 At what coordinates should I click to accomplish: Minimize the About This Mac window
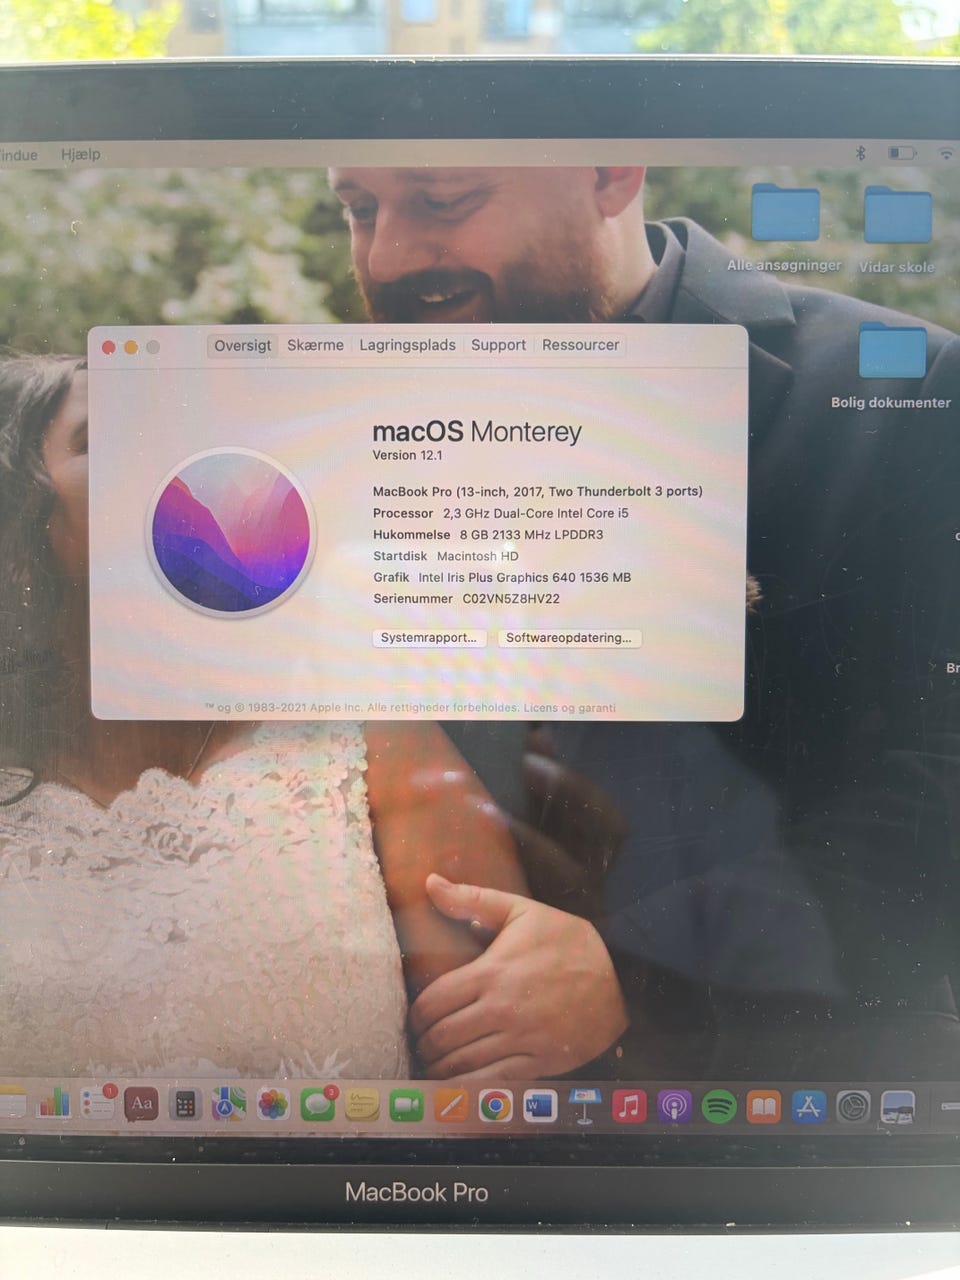130,347
